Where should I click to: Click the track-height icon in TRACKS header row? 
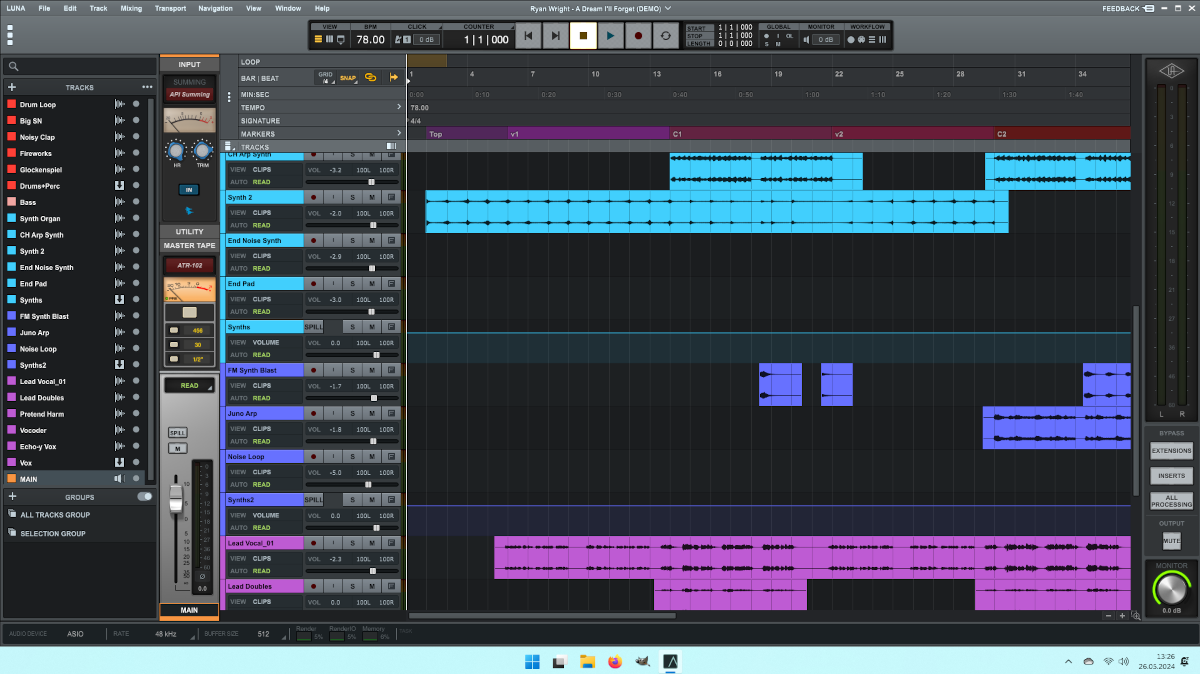tap(391, 146)
